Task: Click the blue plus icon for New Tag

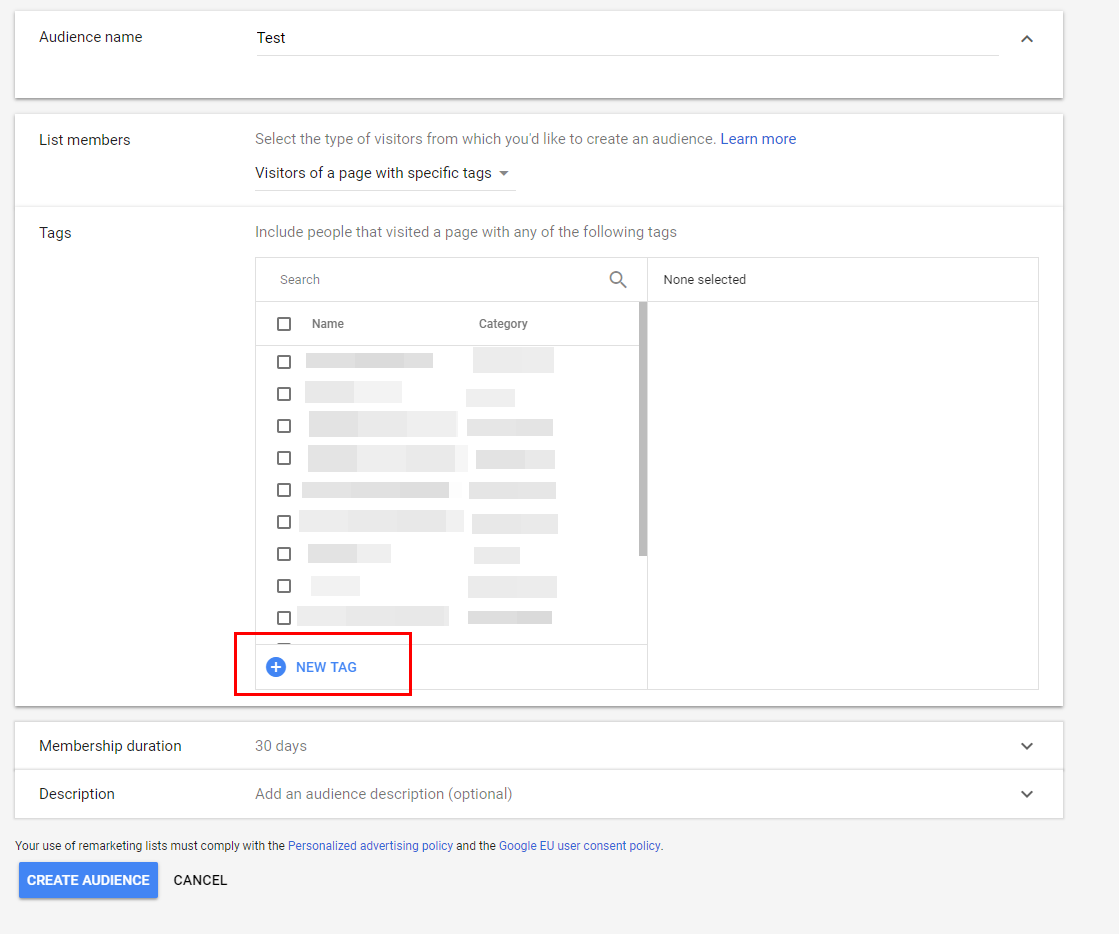Action: 276,667
